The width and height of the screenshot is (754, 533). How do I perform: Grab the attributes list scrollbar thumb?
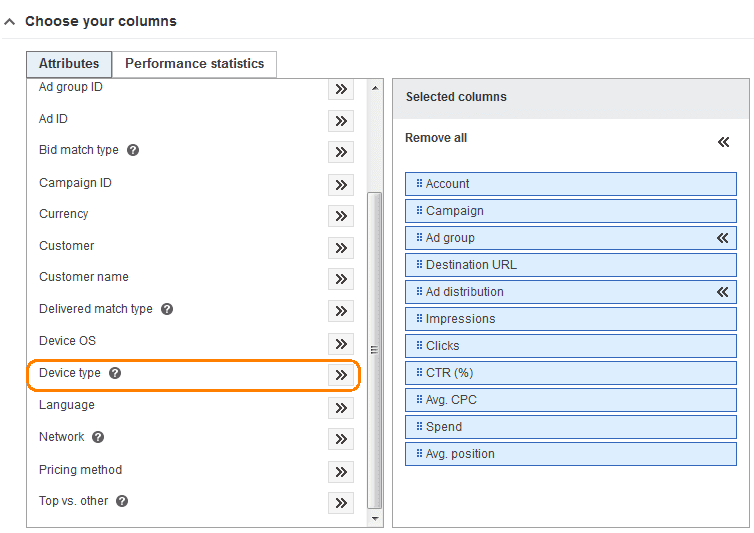375,350
